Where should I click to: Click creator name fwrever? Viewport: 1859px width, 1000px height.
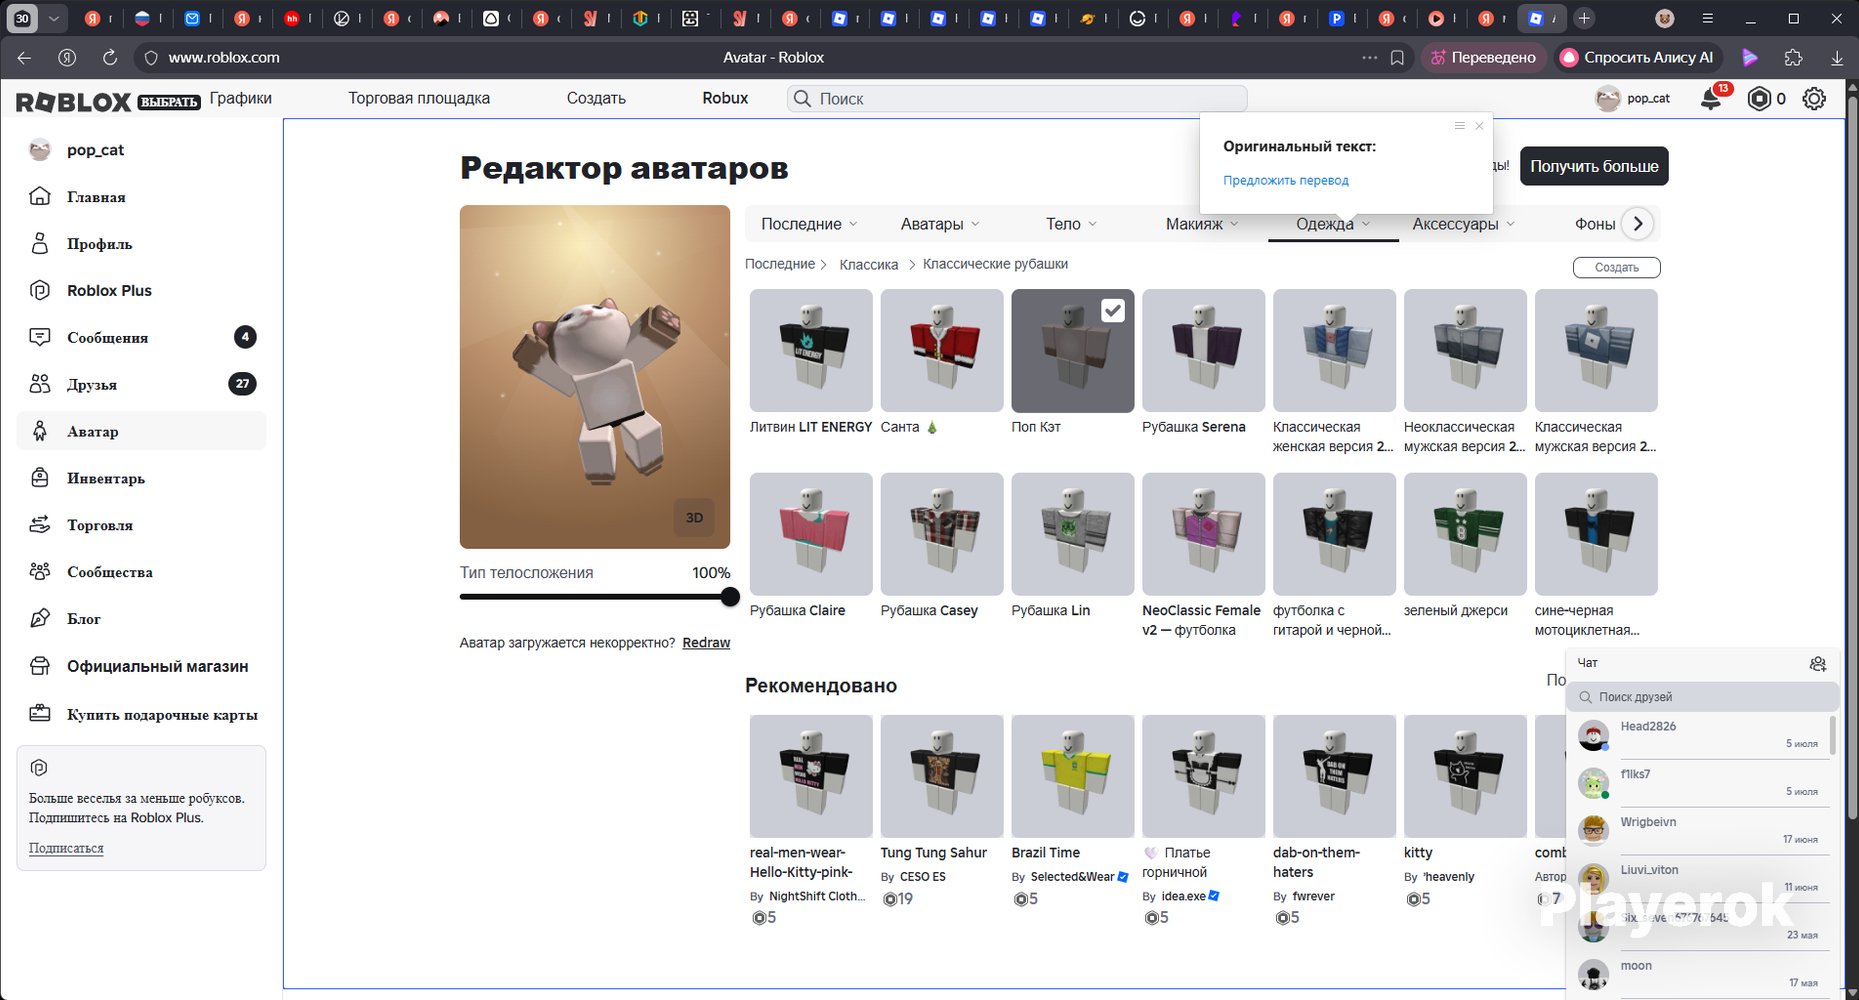pos(1313,897)
